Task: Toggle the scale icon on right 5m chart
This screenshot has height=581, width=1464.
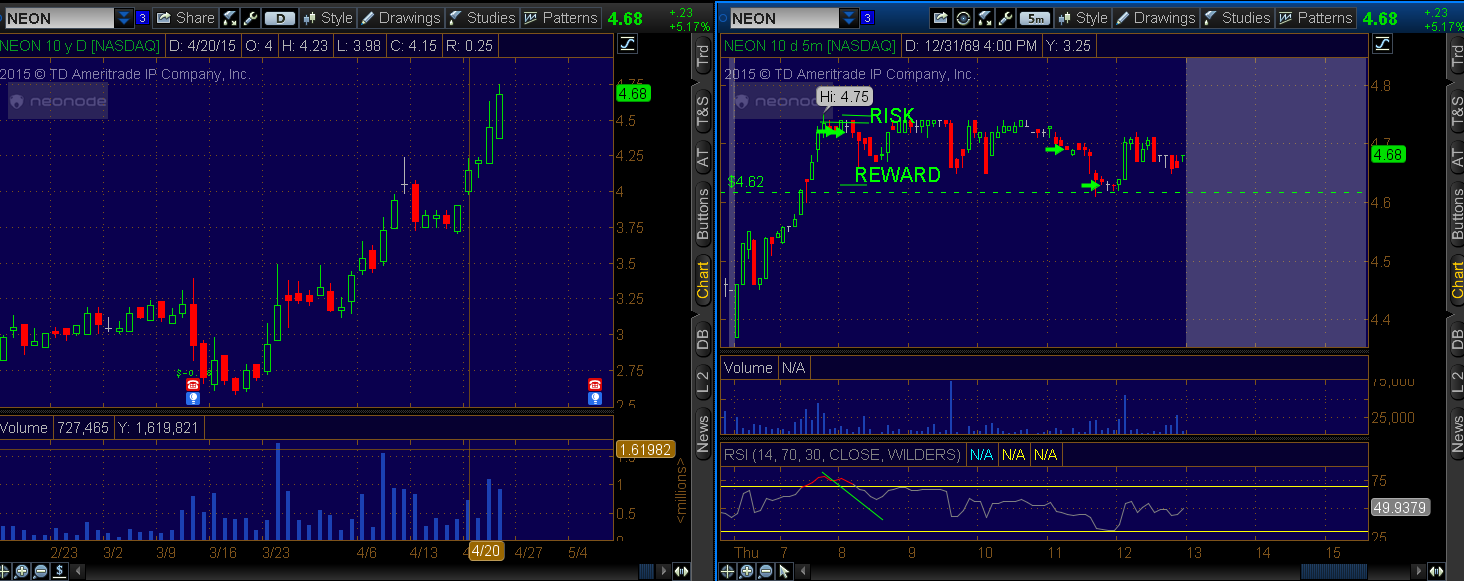Action: pos(1384,43)
